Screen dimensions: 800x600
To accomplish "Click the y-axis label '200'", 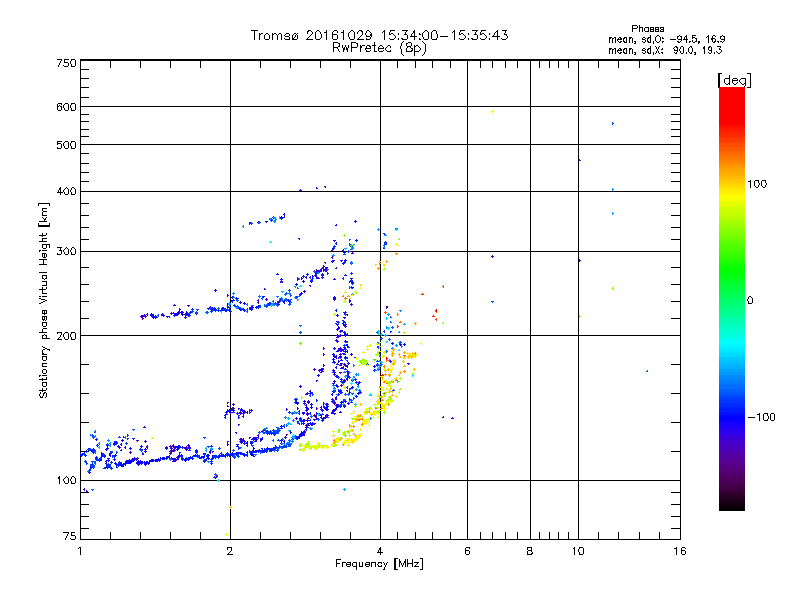I will (x=66, y=336).
